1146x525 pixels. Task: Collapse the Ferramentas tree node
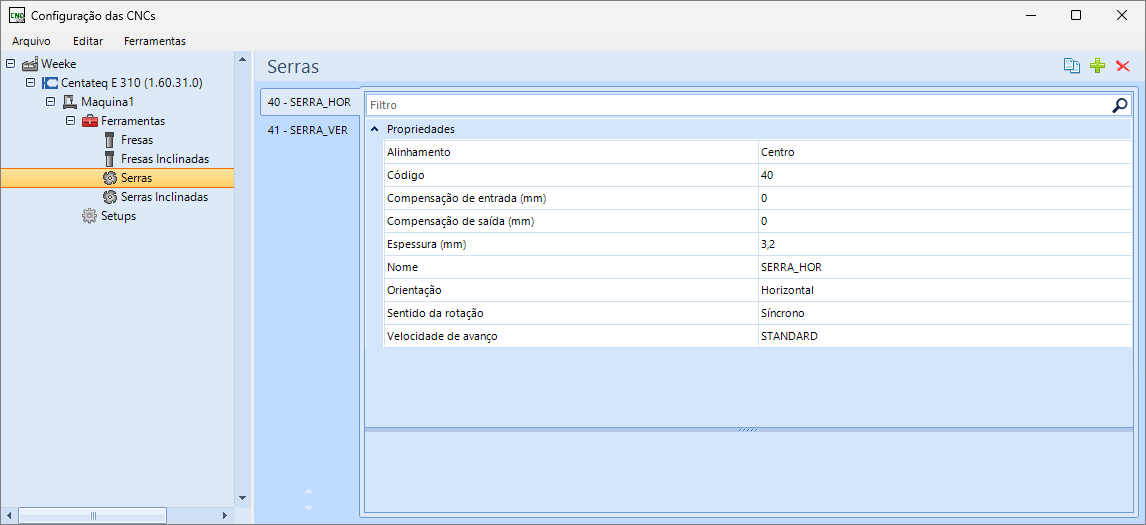click(x=70, y=121)
